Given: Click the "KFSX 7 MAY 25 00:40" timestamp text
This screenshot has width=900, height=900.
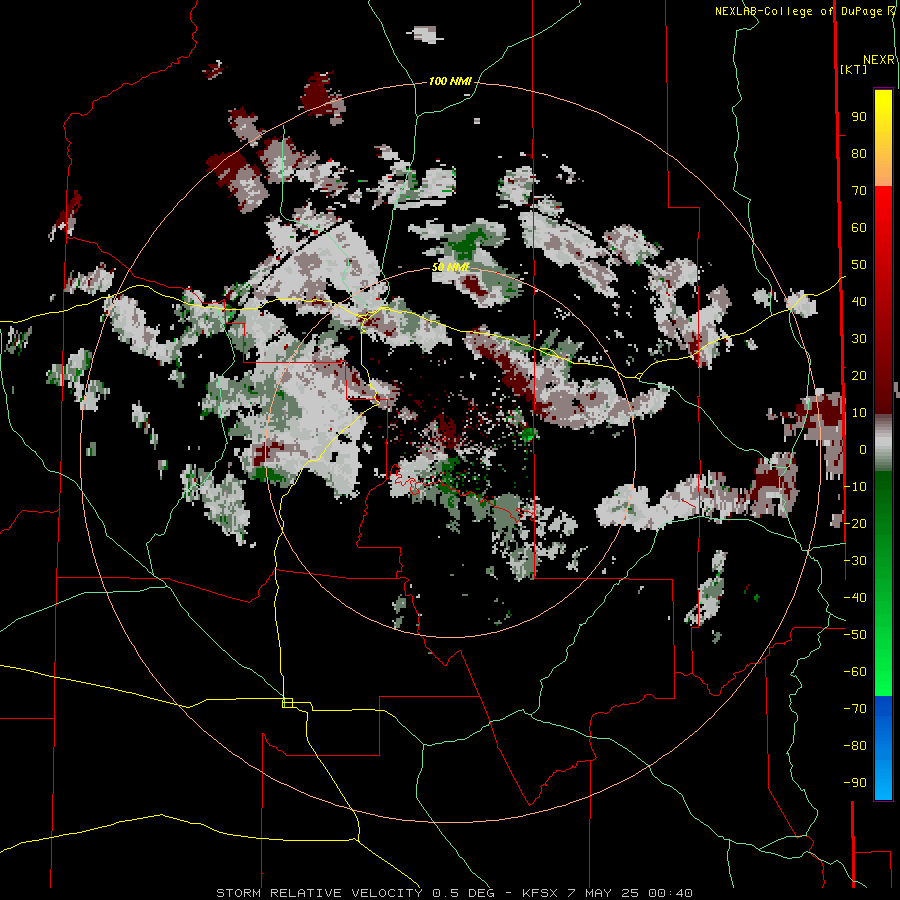Looking at the screenshot, I should pos(607,893).
